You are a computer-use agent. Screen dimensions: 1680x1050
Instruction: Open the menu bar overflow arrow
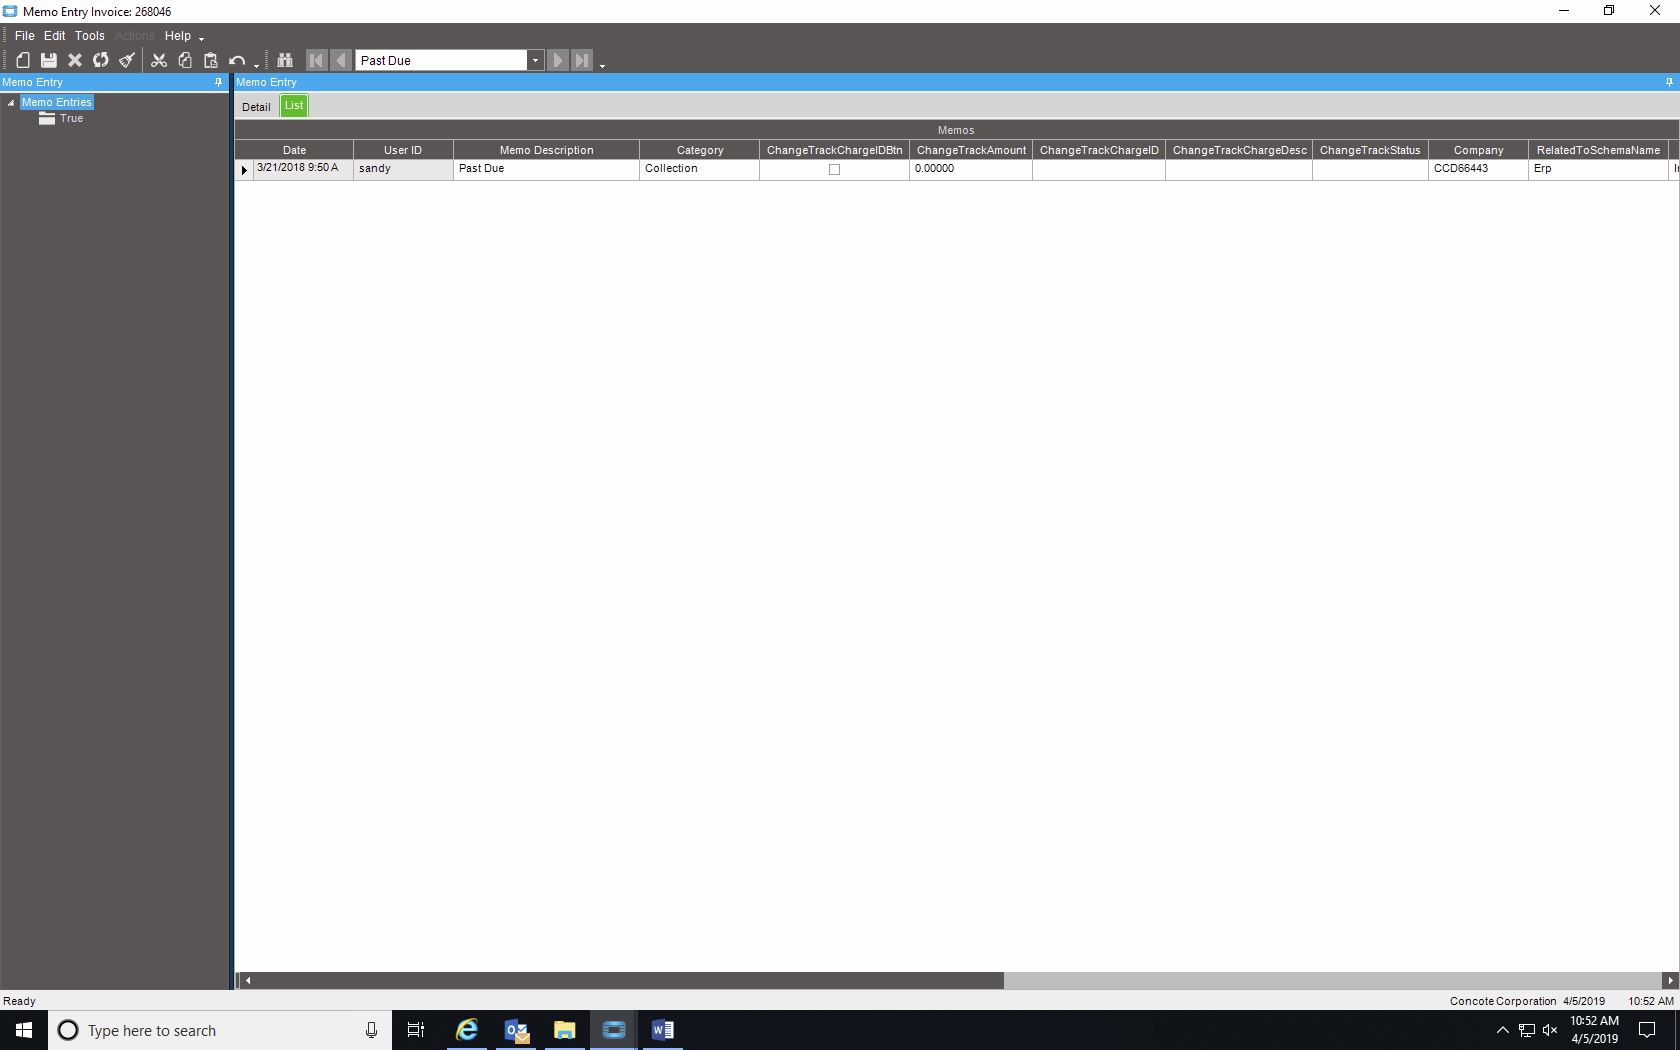(x=201, y=38)
